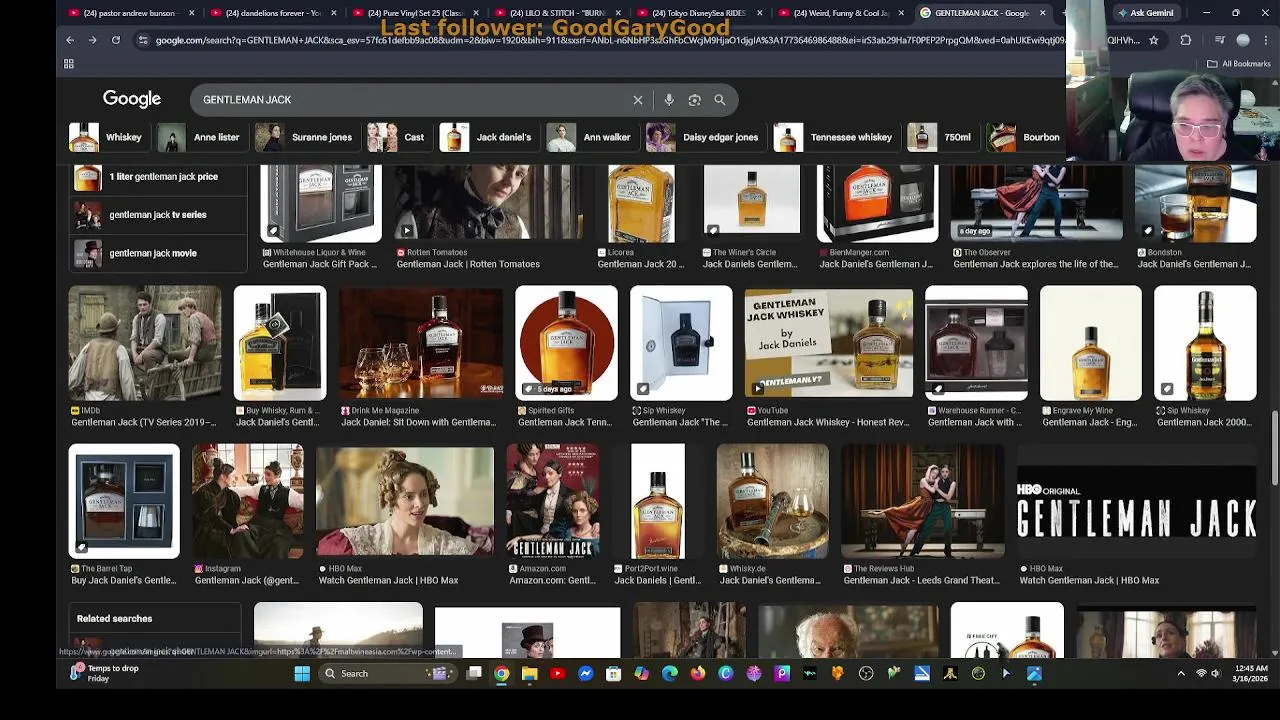The width and height of the screenshot is (1280, 720).
Task: Filter images by Suranne jones chip
Action: point(305,137)
